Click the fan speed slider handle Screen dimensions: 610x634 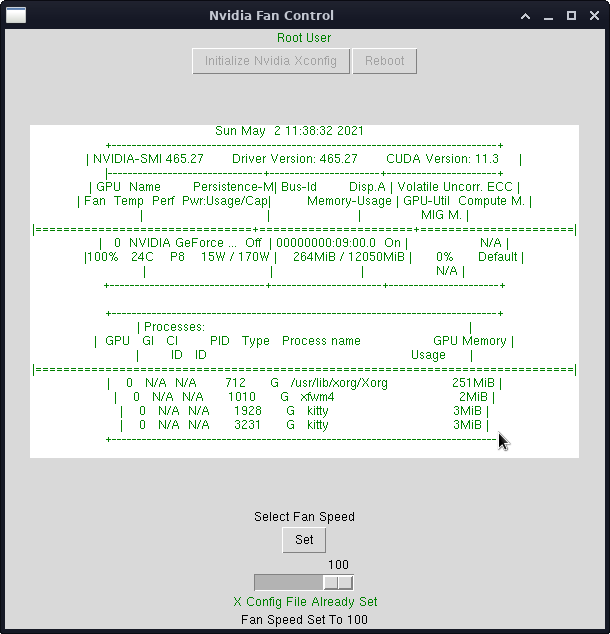click(x=338, y=583)
